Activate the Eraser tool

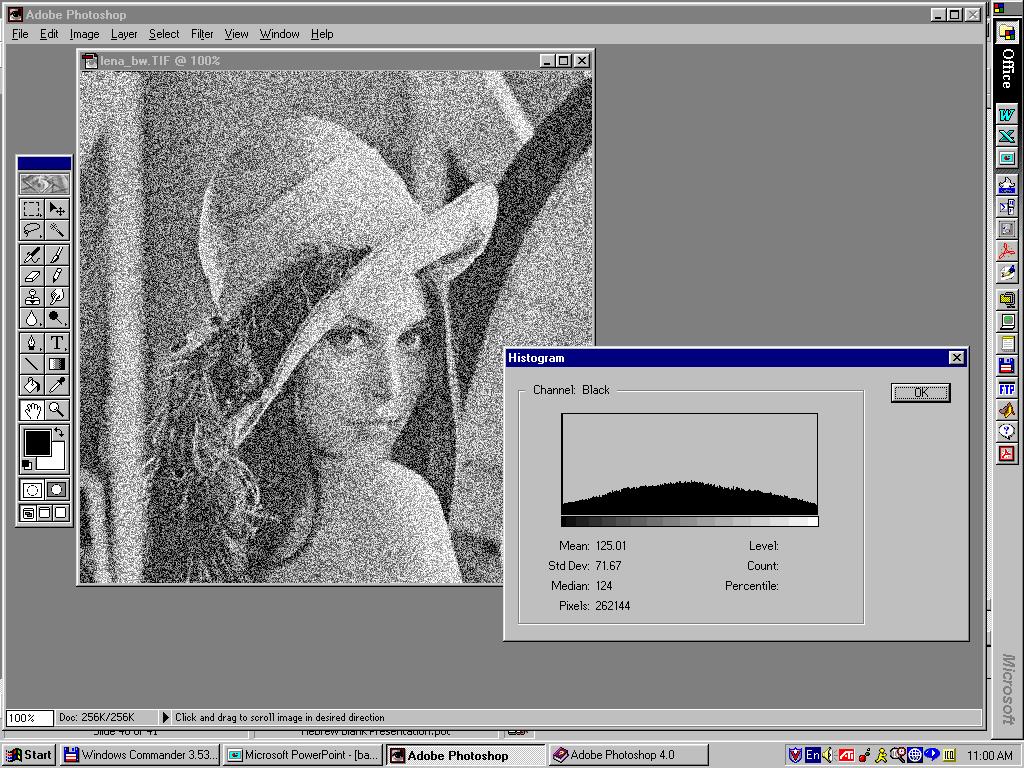(31, 276)
